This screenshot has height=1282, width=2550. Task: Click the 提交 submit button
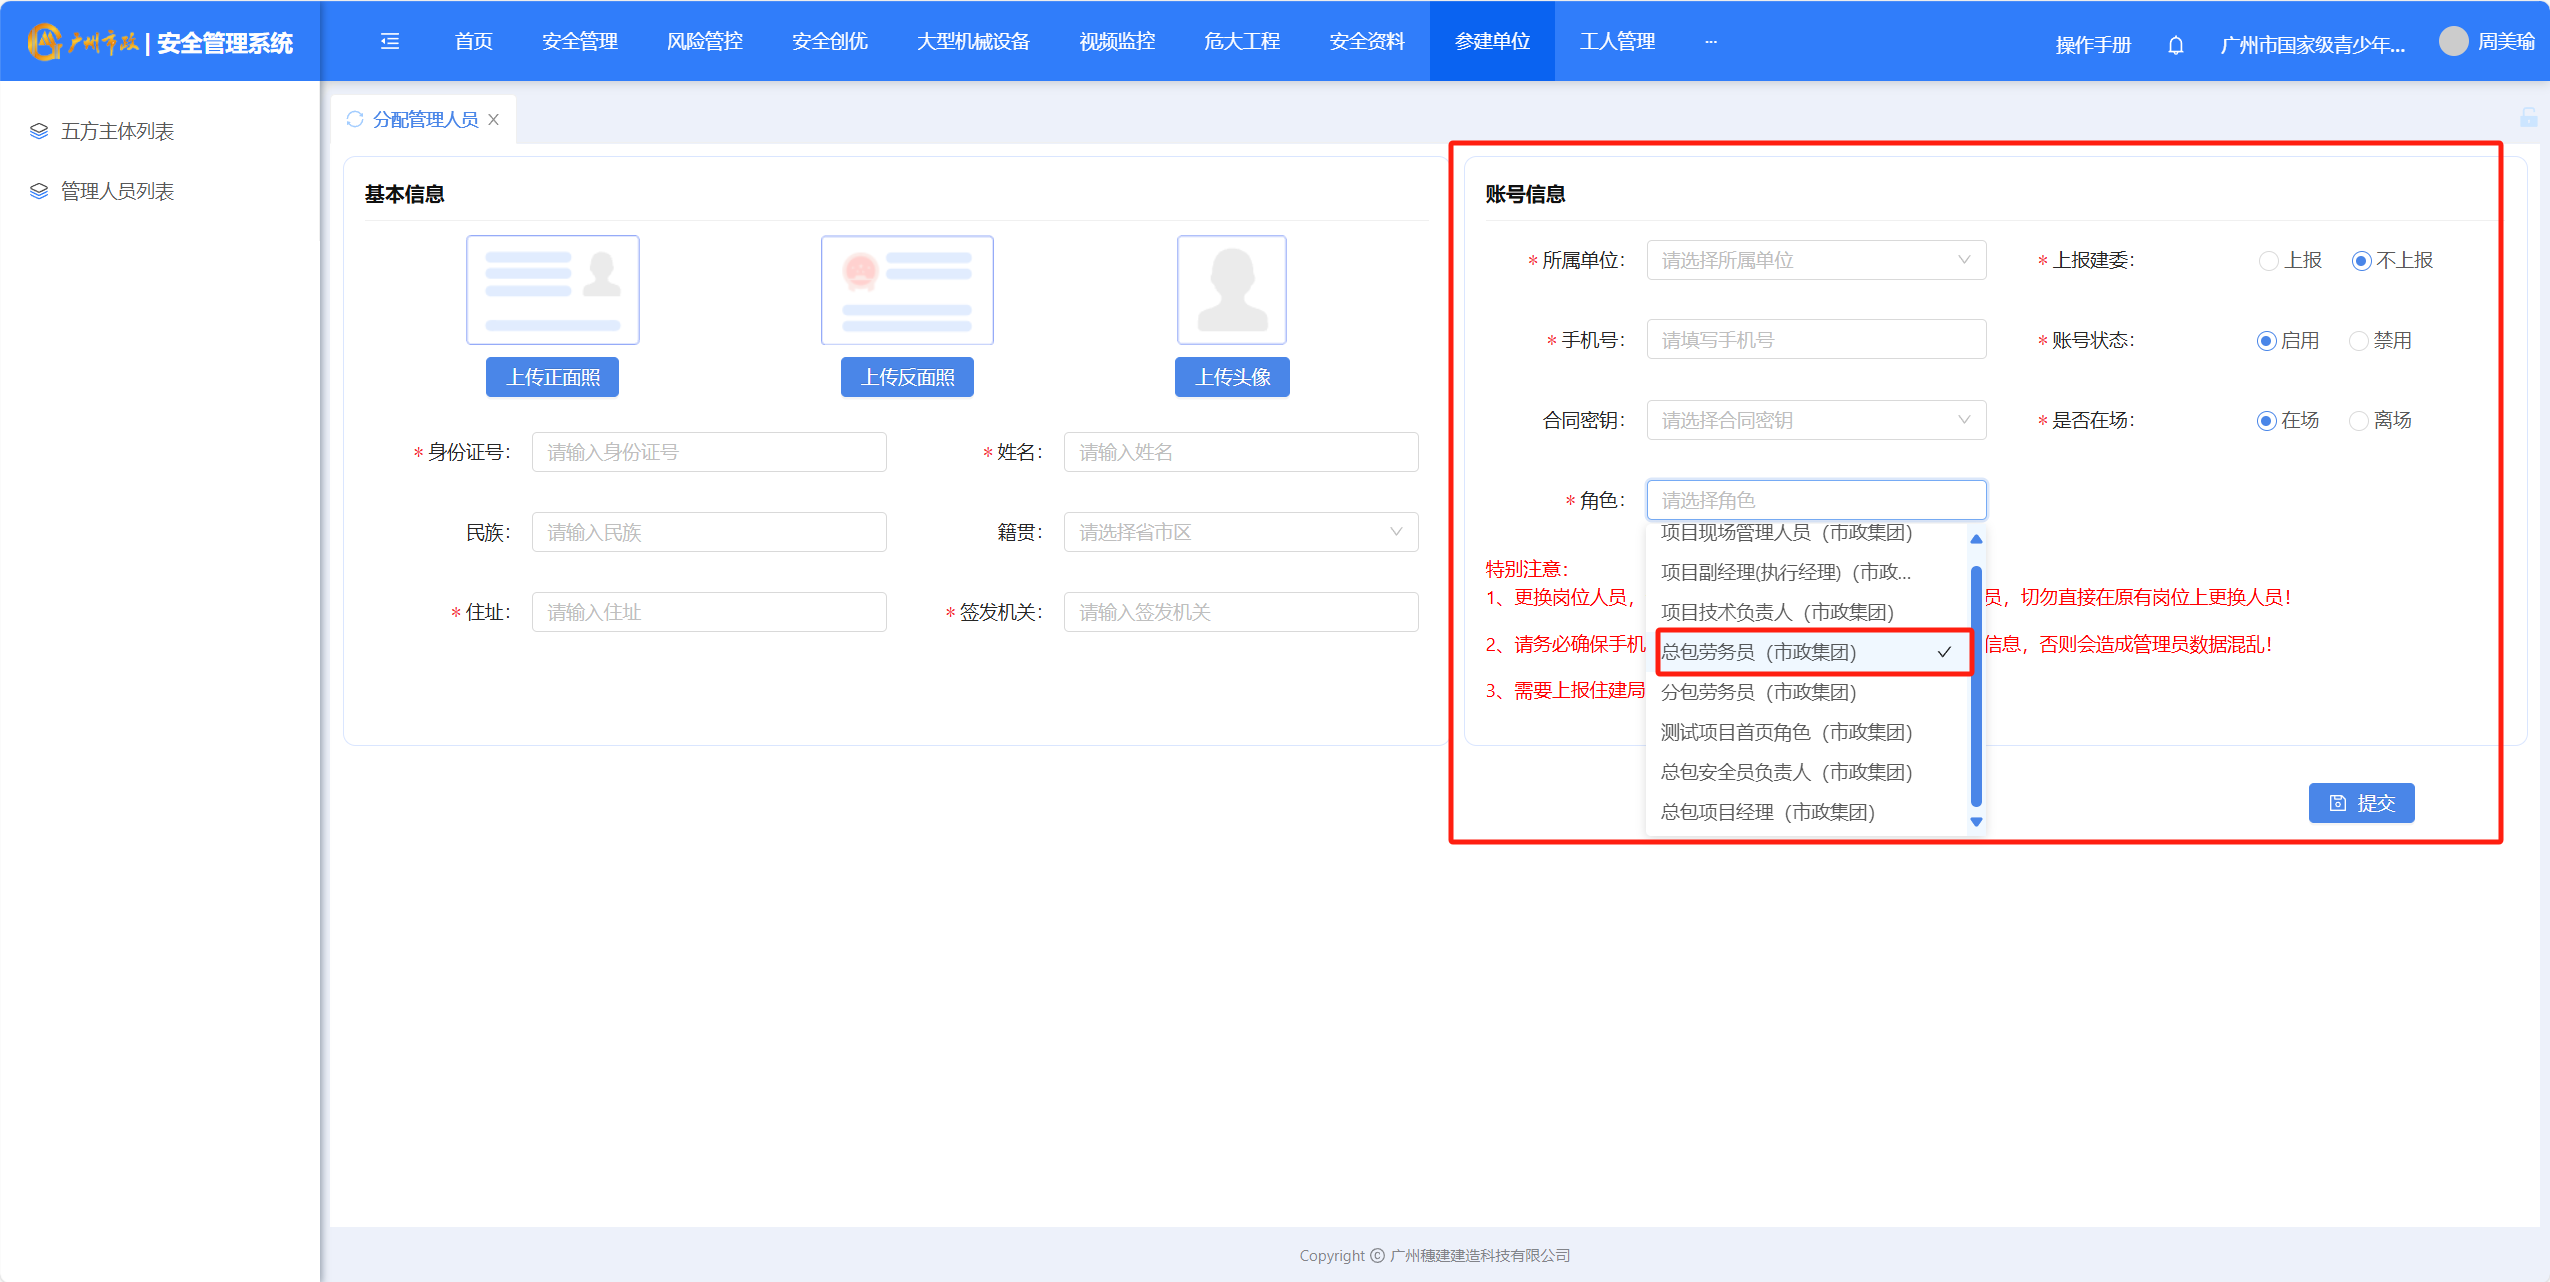[x=2361, y=803]
